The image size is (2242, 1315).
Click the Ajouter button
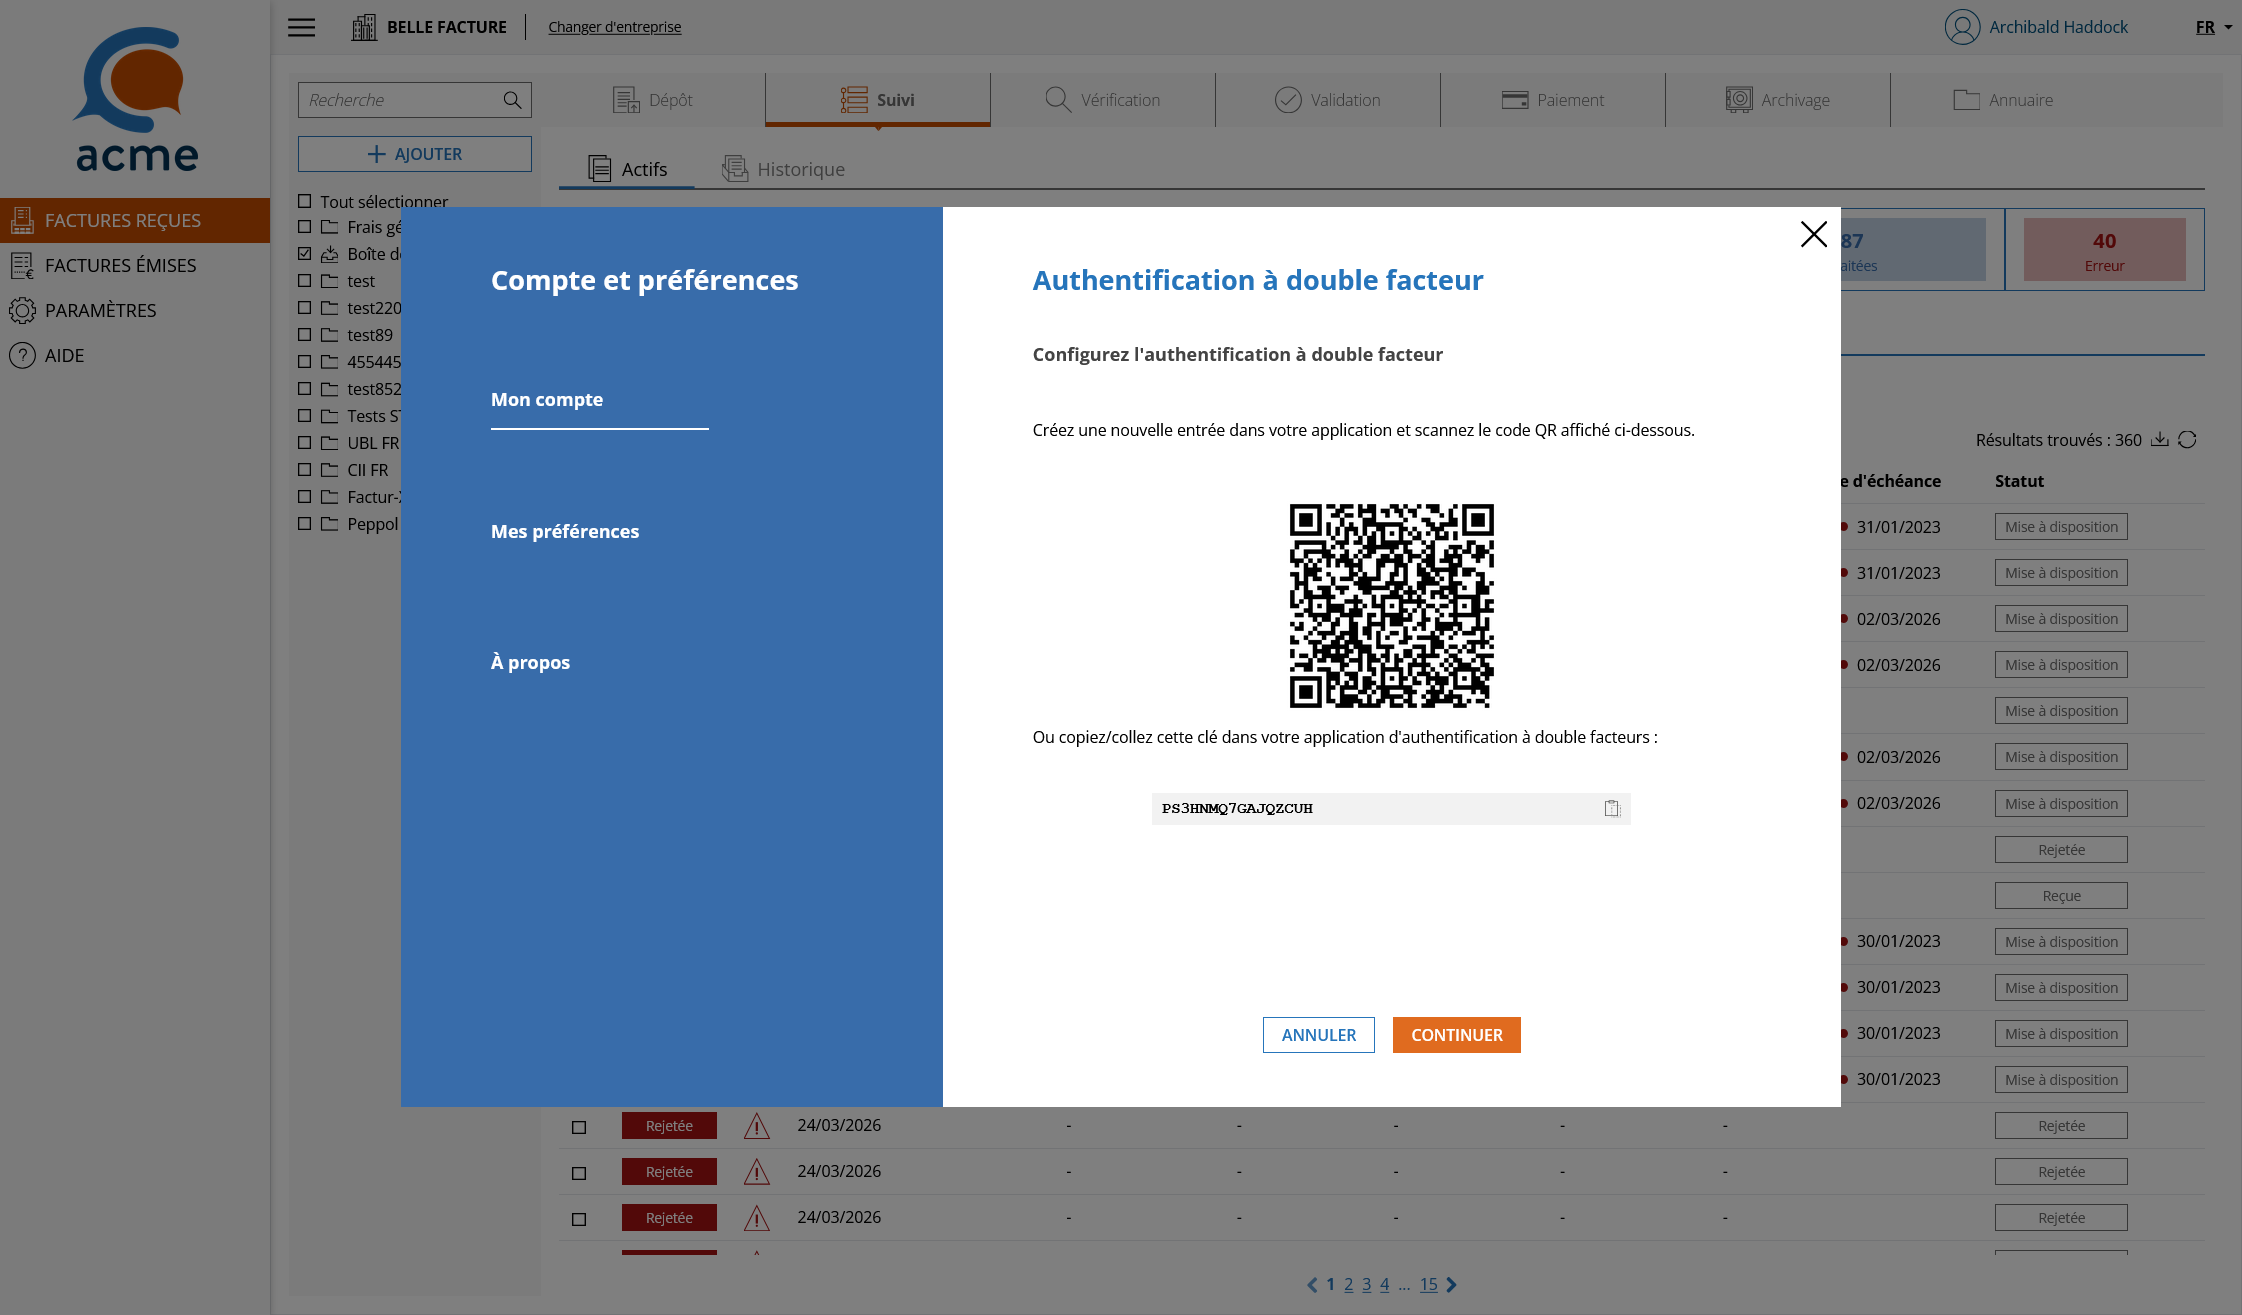click(414, 154)
